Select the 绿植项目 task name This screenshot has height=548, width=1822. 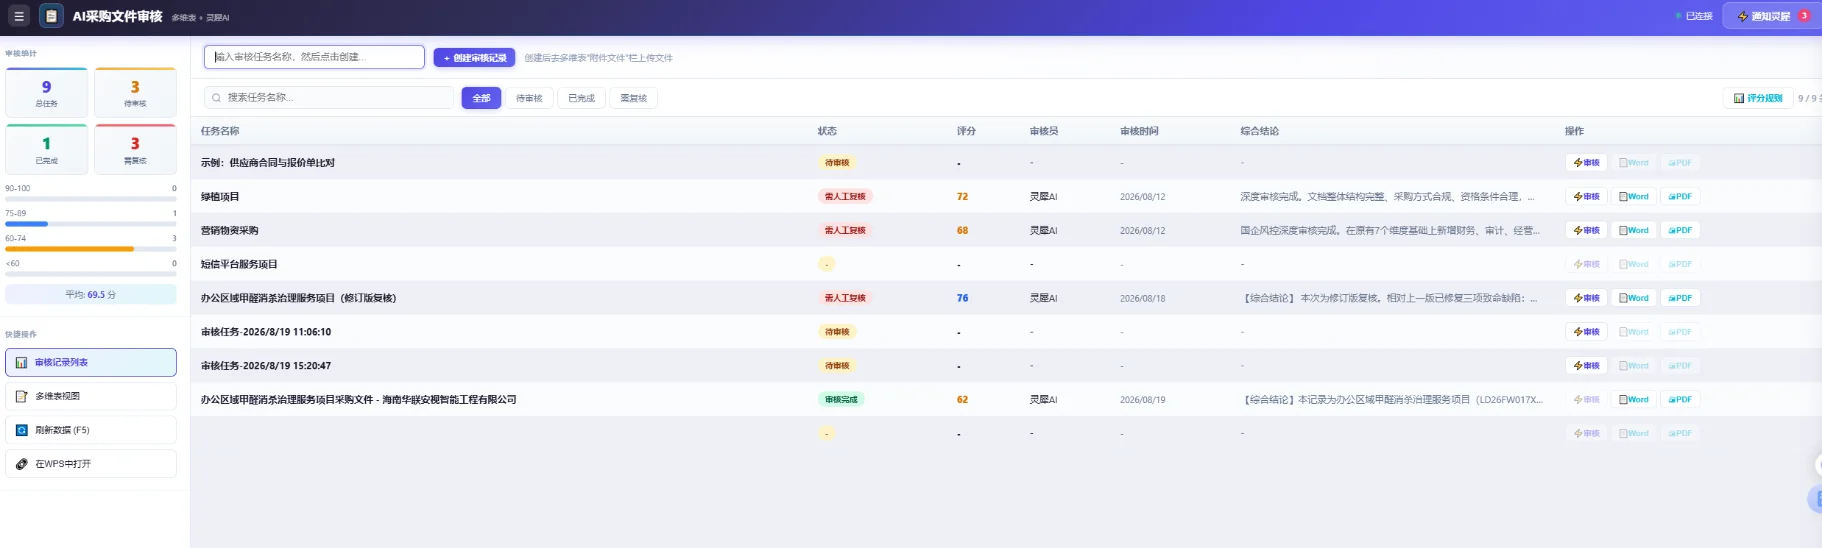(220, 197)
